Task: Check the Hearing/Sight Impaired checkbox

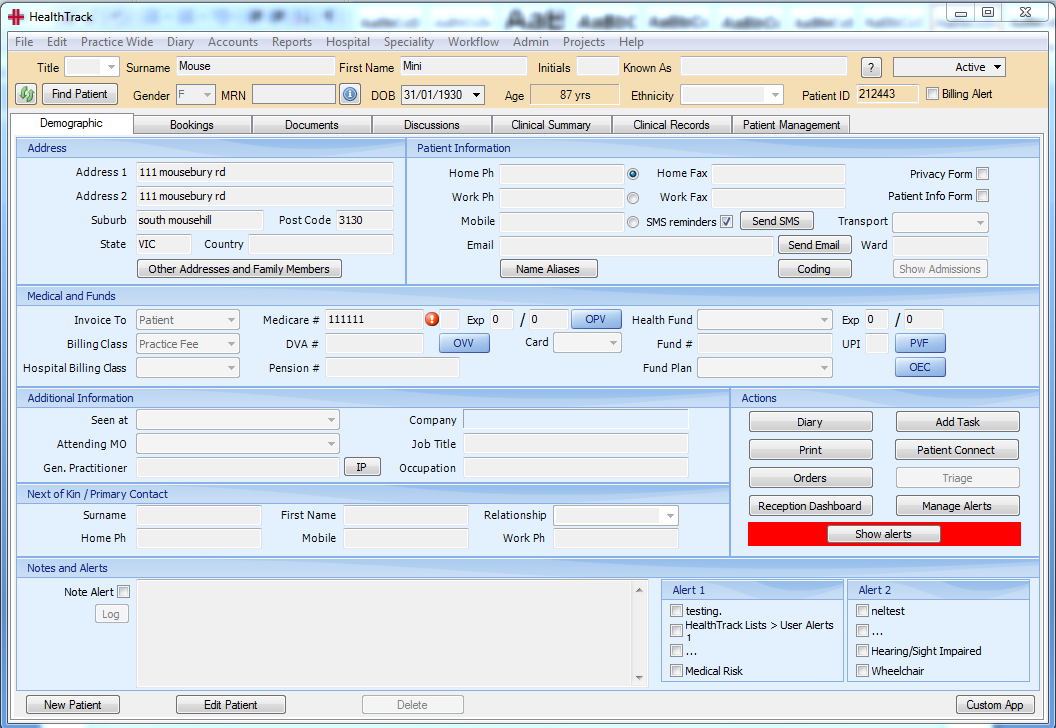Action: click(x=862, y=651)
